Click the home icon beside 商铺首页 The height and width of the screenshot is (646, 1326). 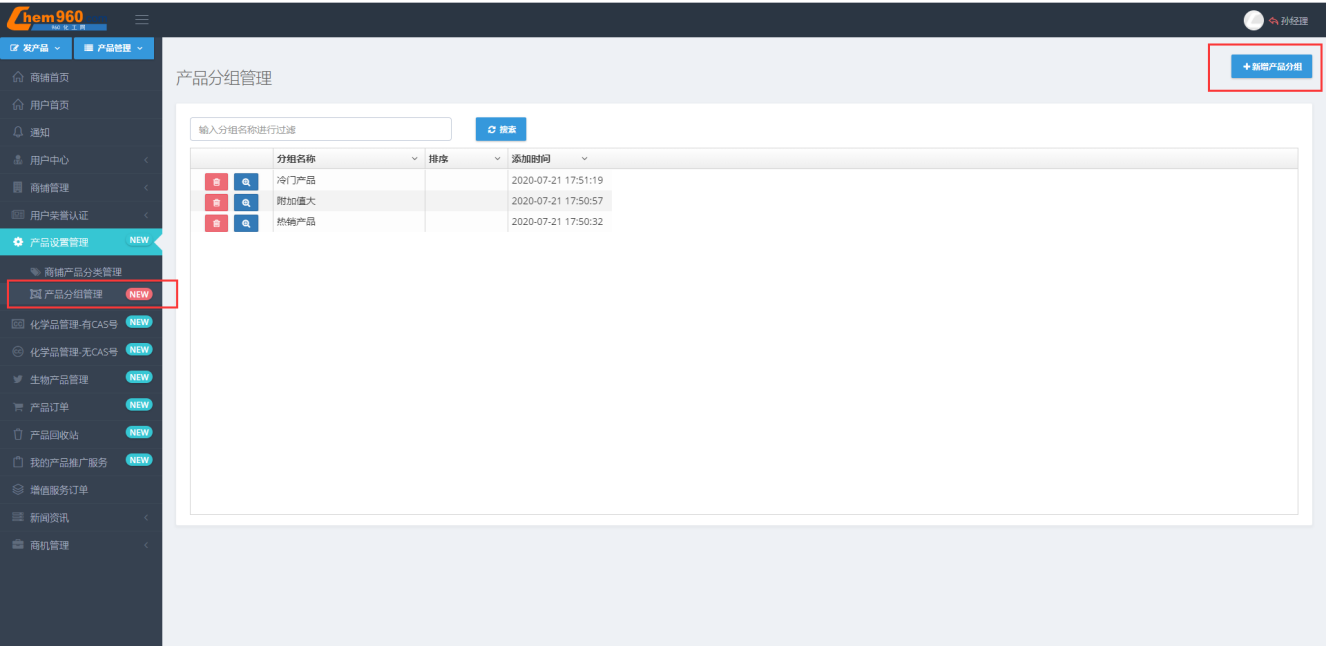pyautogui.click(x=18, y=77)
